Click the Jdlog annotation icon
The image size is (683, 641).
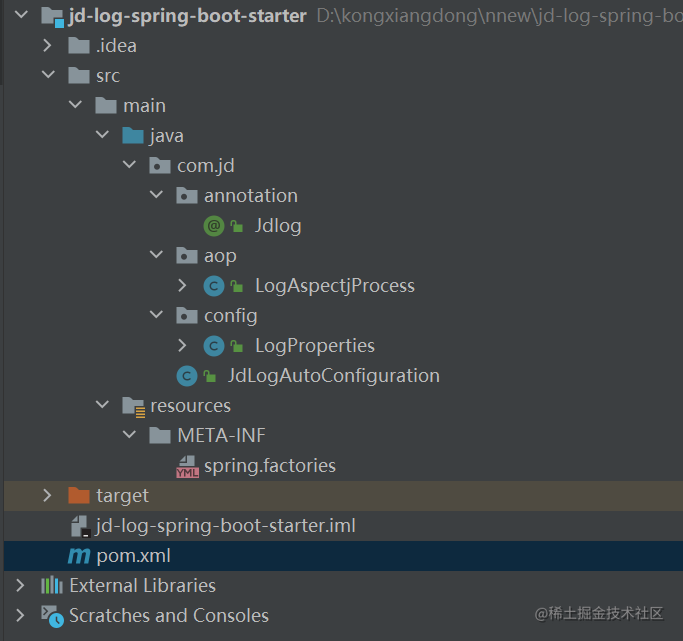coord(213,226)
